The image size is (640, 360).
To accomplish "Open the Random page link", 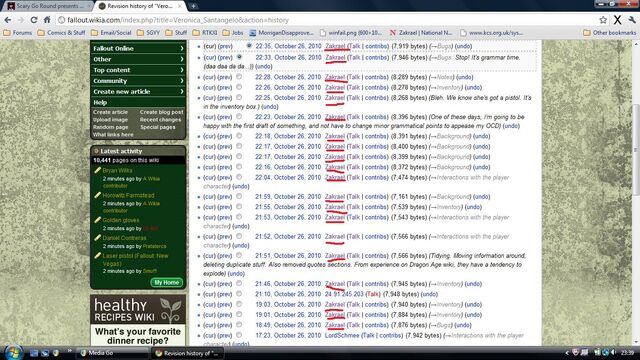I will pos(110,127).
